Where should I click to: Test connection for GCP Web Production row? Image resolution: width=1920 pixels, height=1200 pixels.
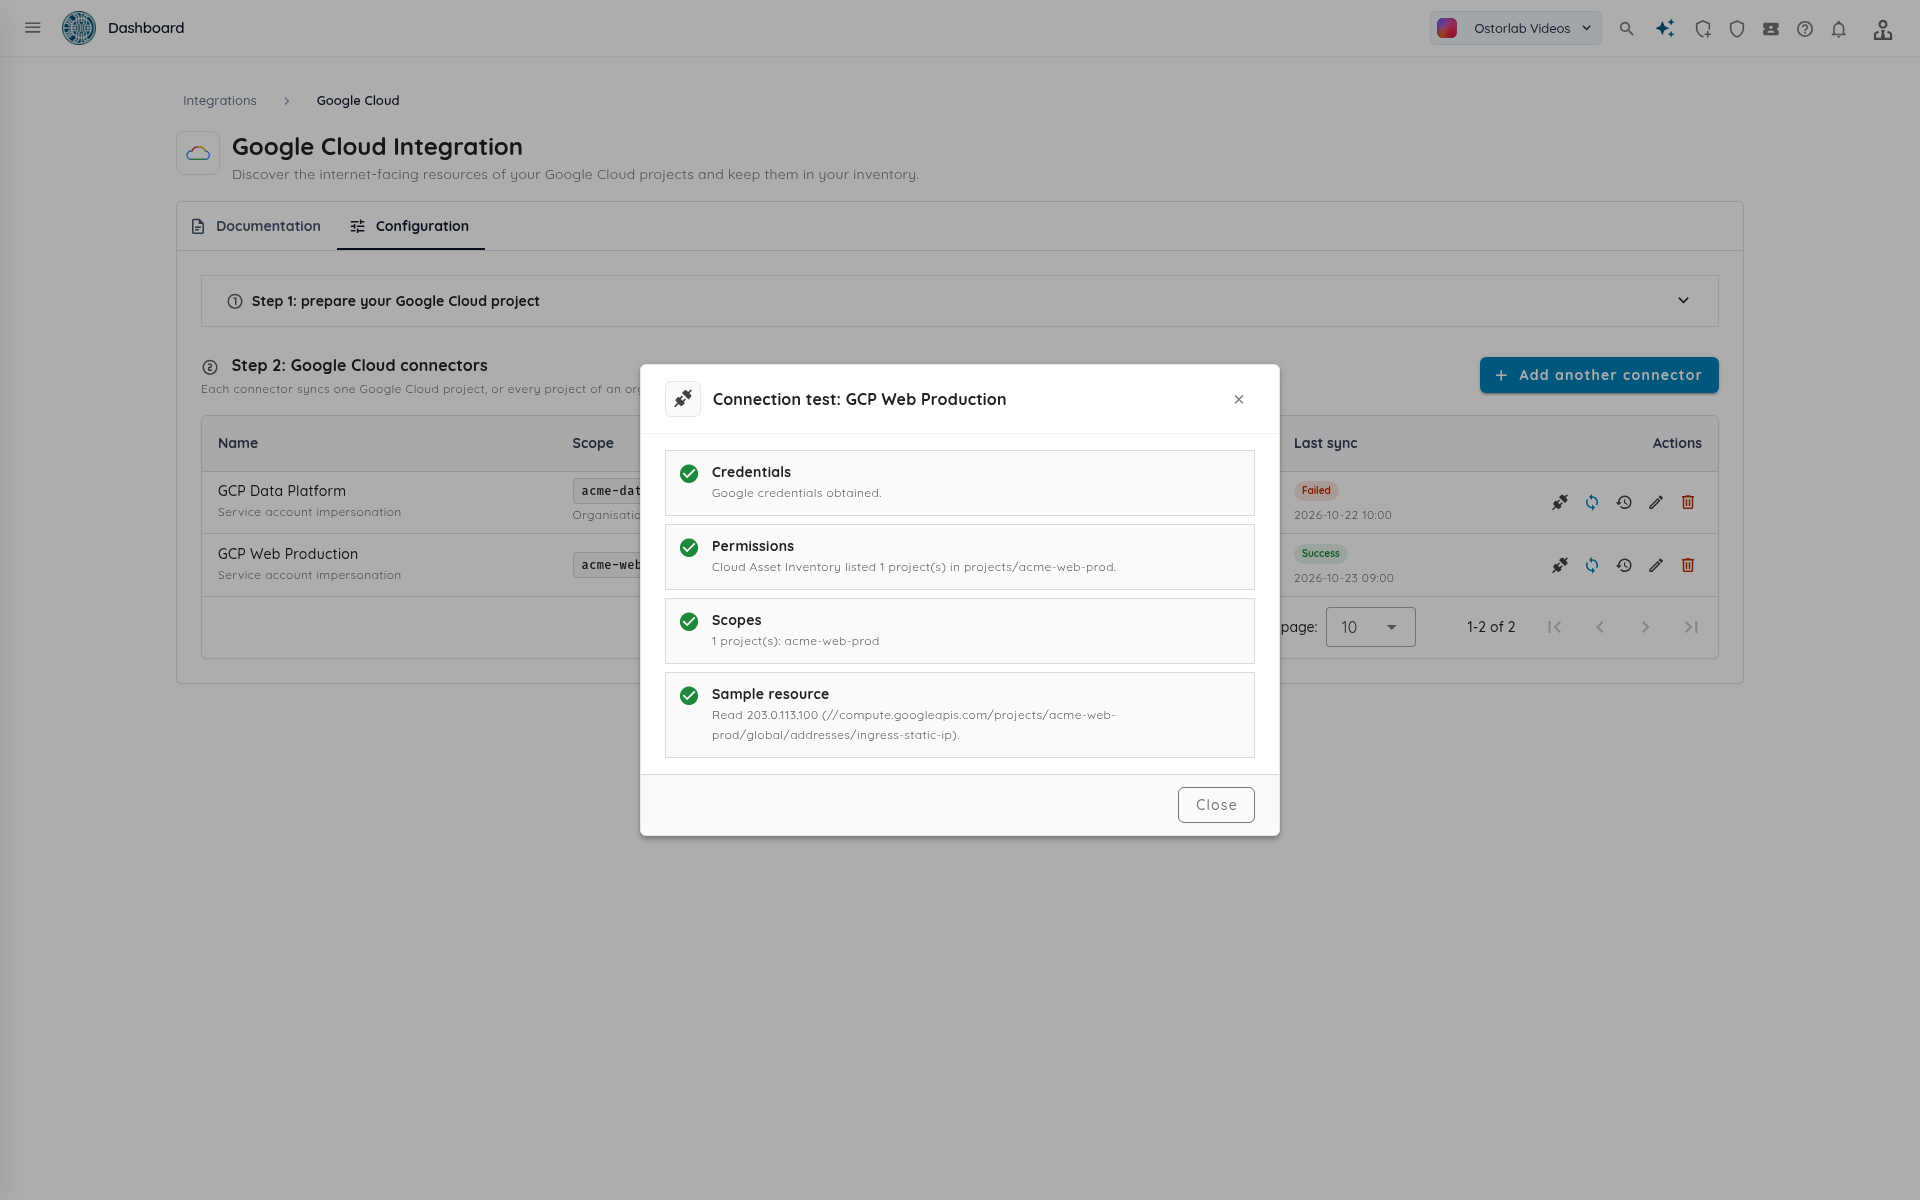[x=1560, y=565]
